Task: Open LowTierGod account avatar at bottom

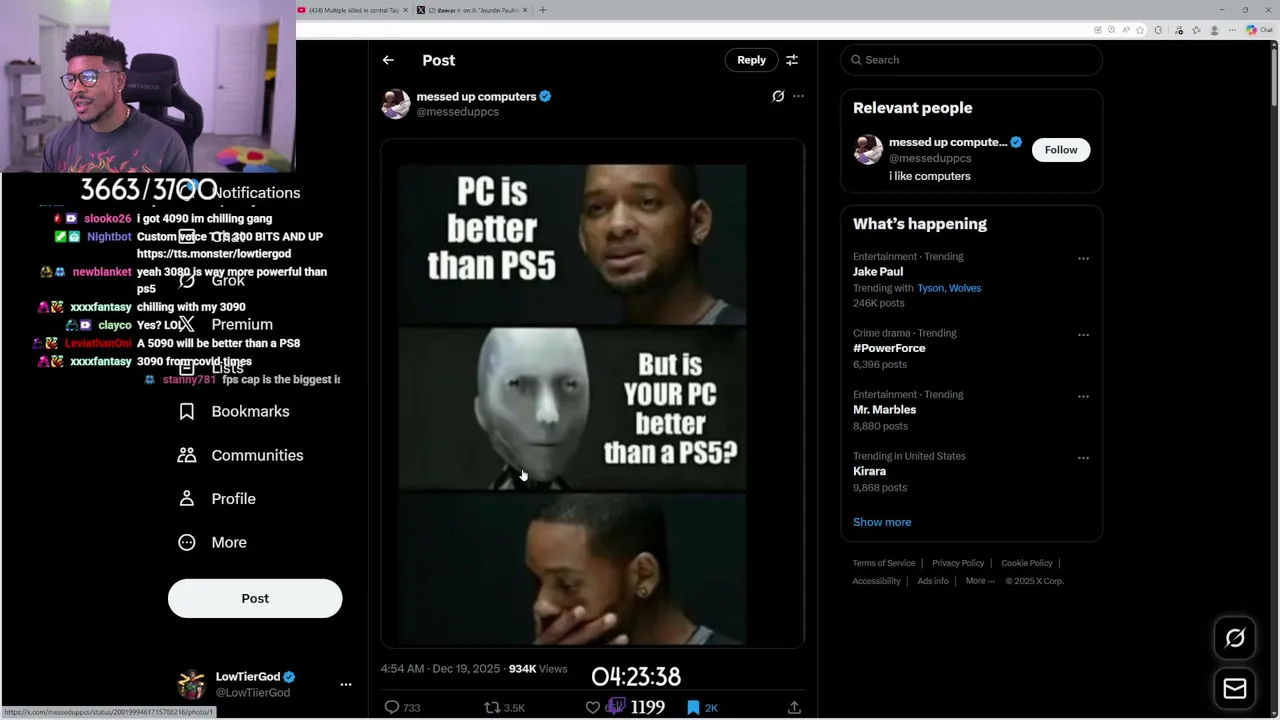Action: point(191,684)
